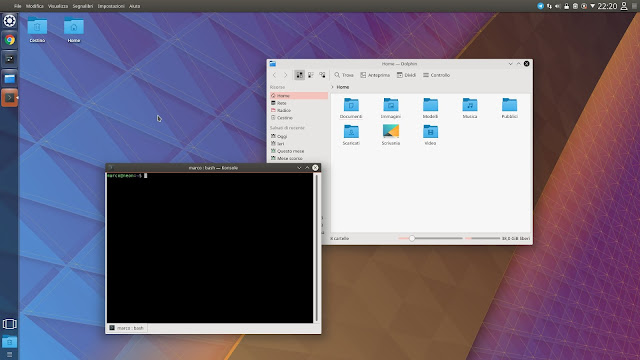Click Dolphin window title bar icon
Image resolution: width=640 pixels, height=360 pixels.
[x=273, y=64]
